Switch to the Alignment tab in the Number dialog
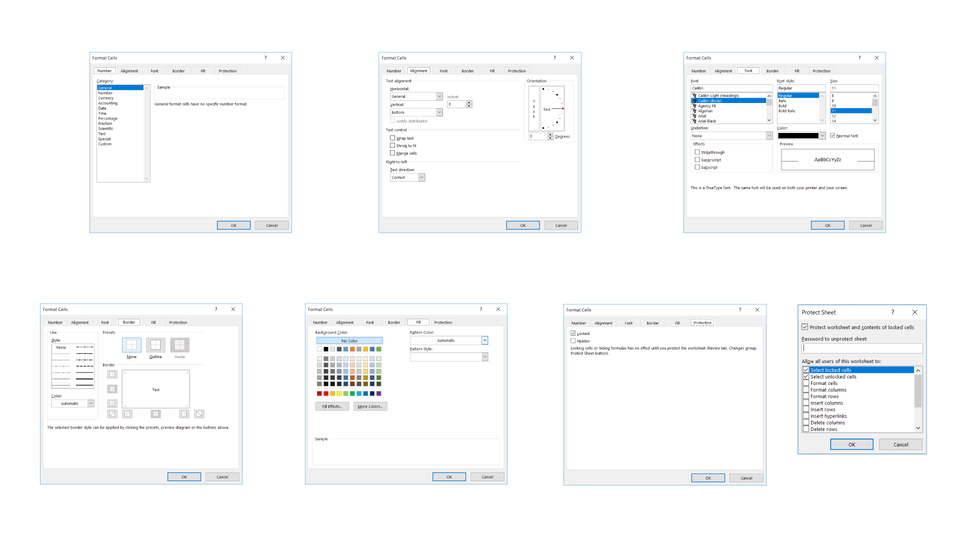Screen dimensions: 960x540 (x=130, y=71)
